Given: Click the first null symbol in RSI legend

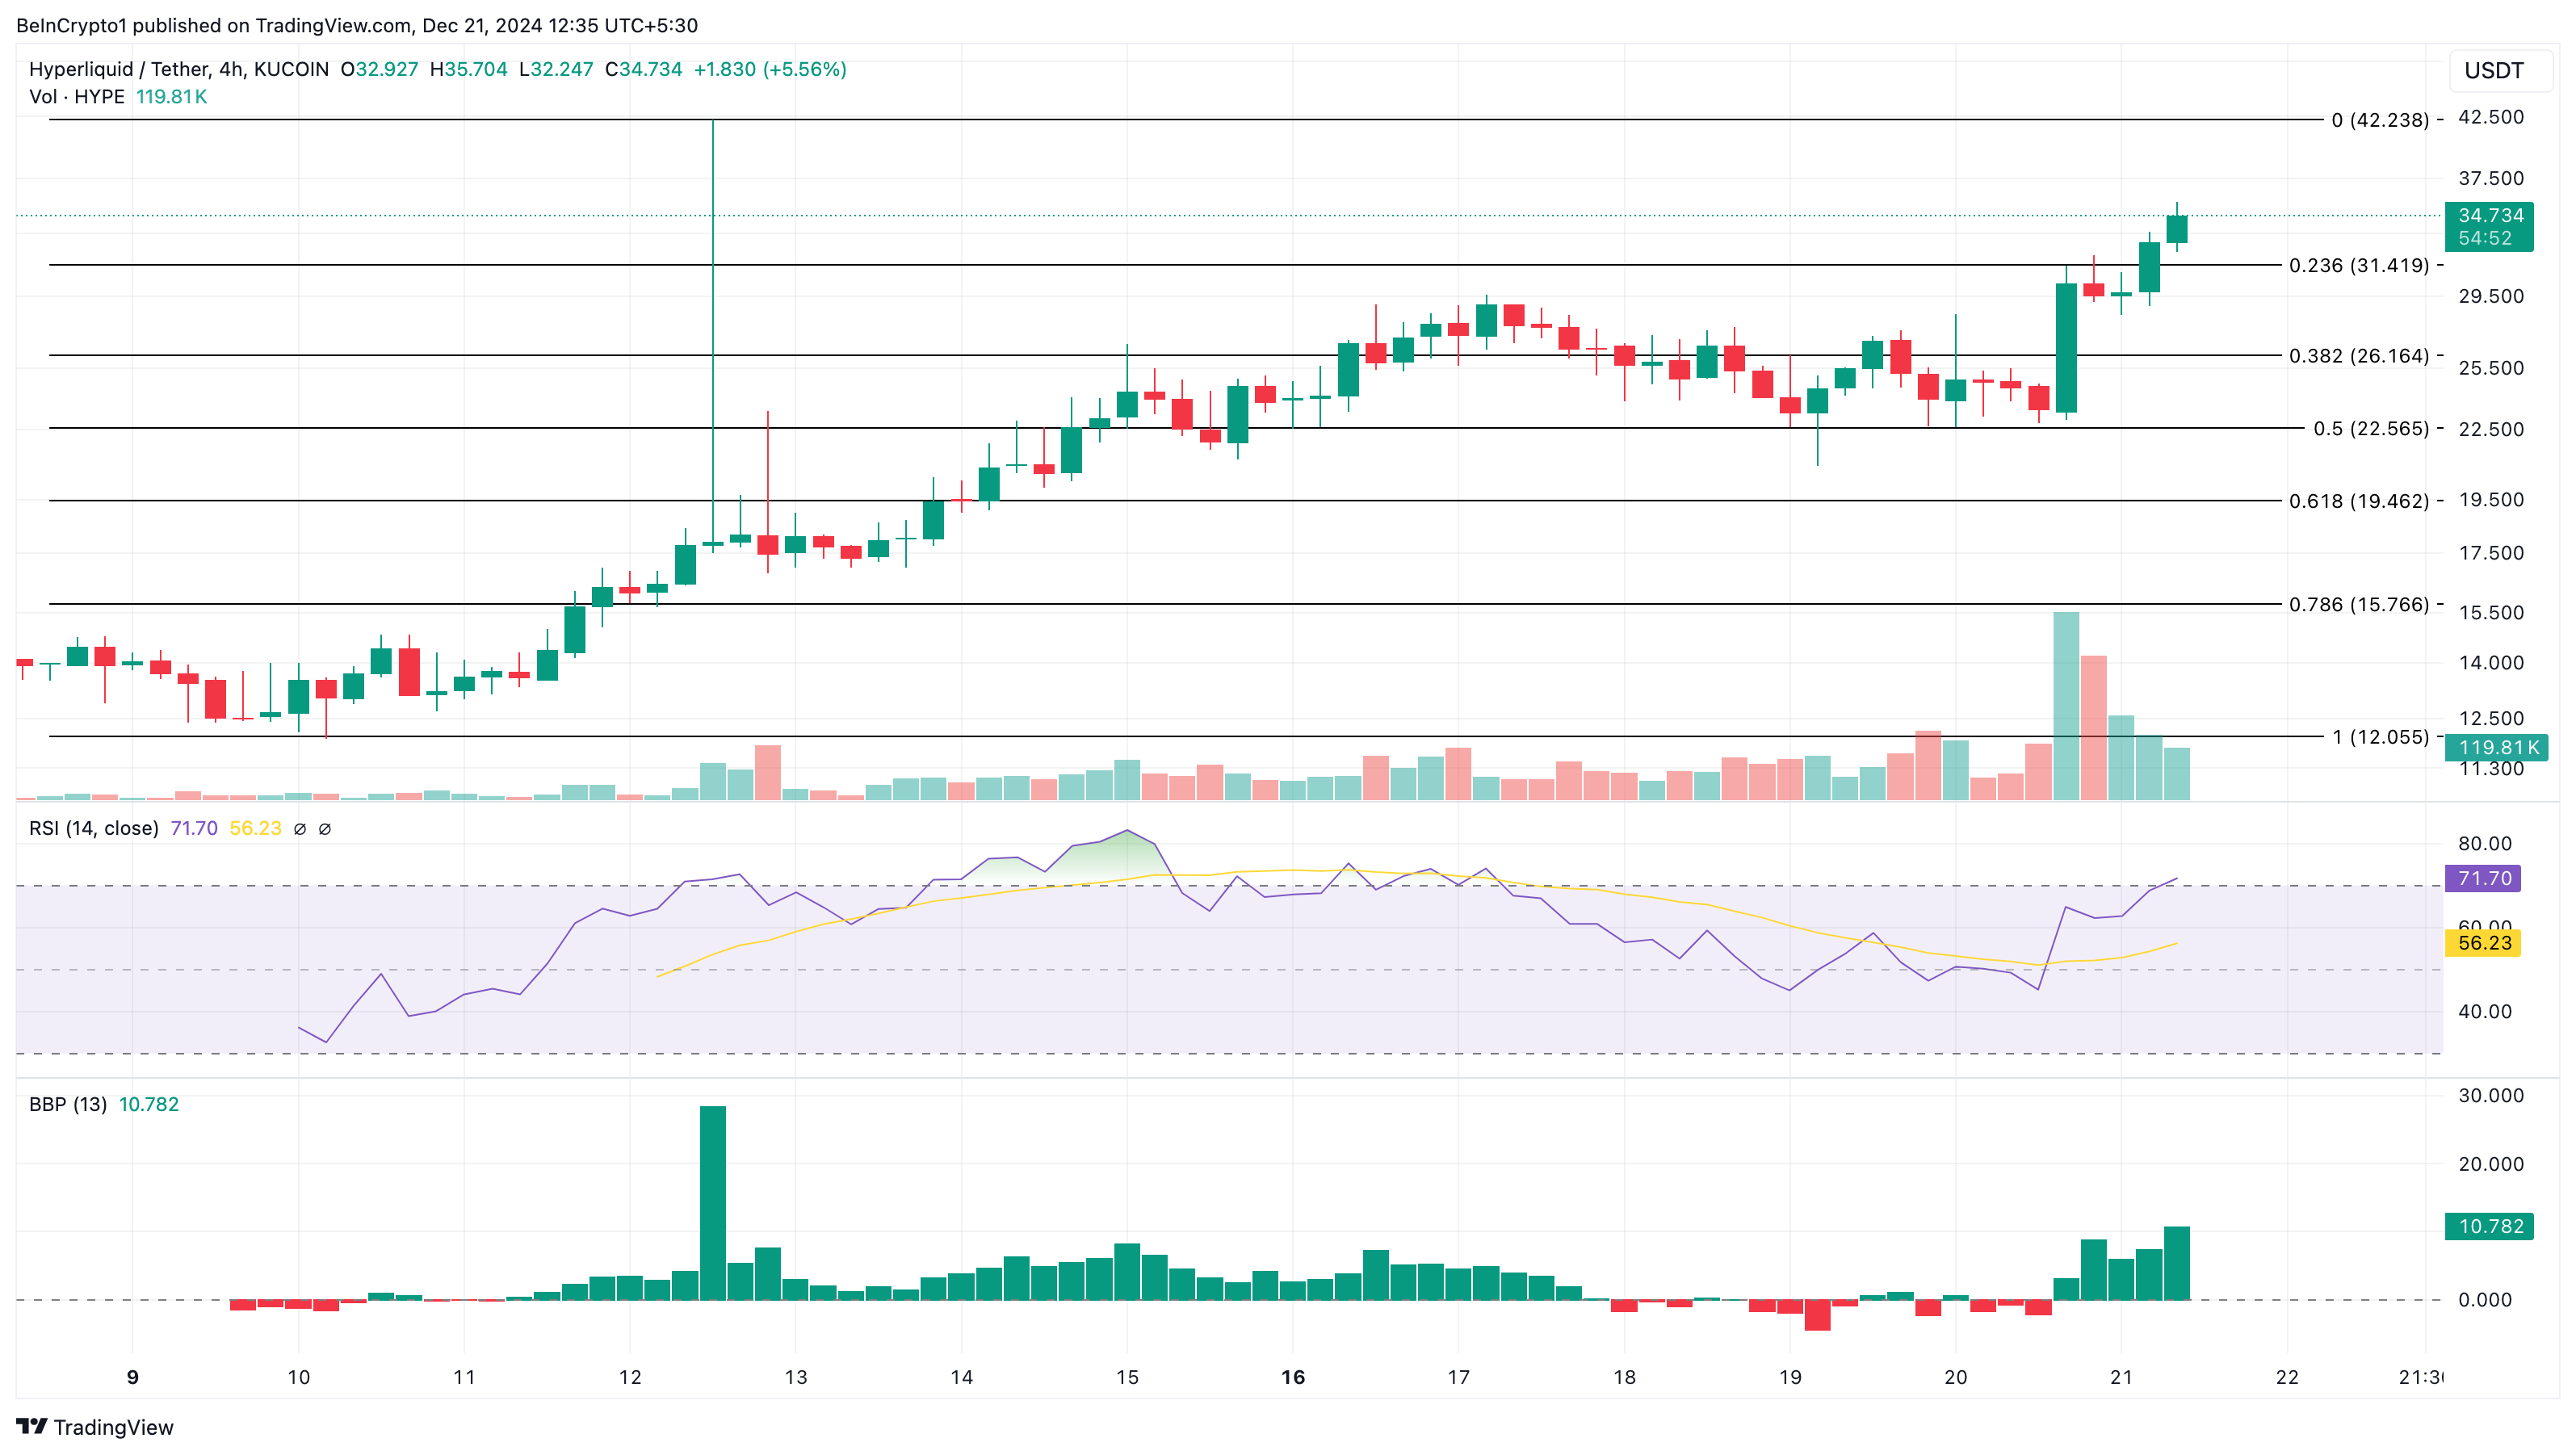Looking at the screenshot, I should point(300,829).
